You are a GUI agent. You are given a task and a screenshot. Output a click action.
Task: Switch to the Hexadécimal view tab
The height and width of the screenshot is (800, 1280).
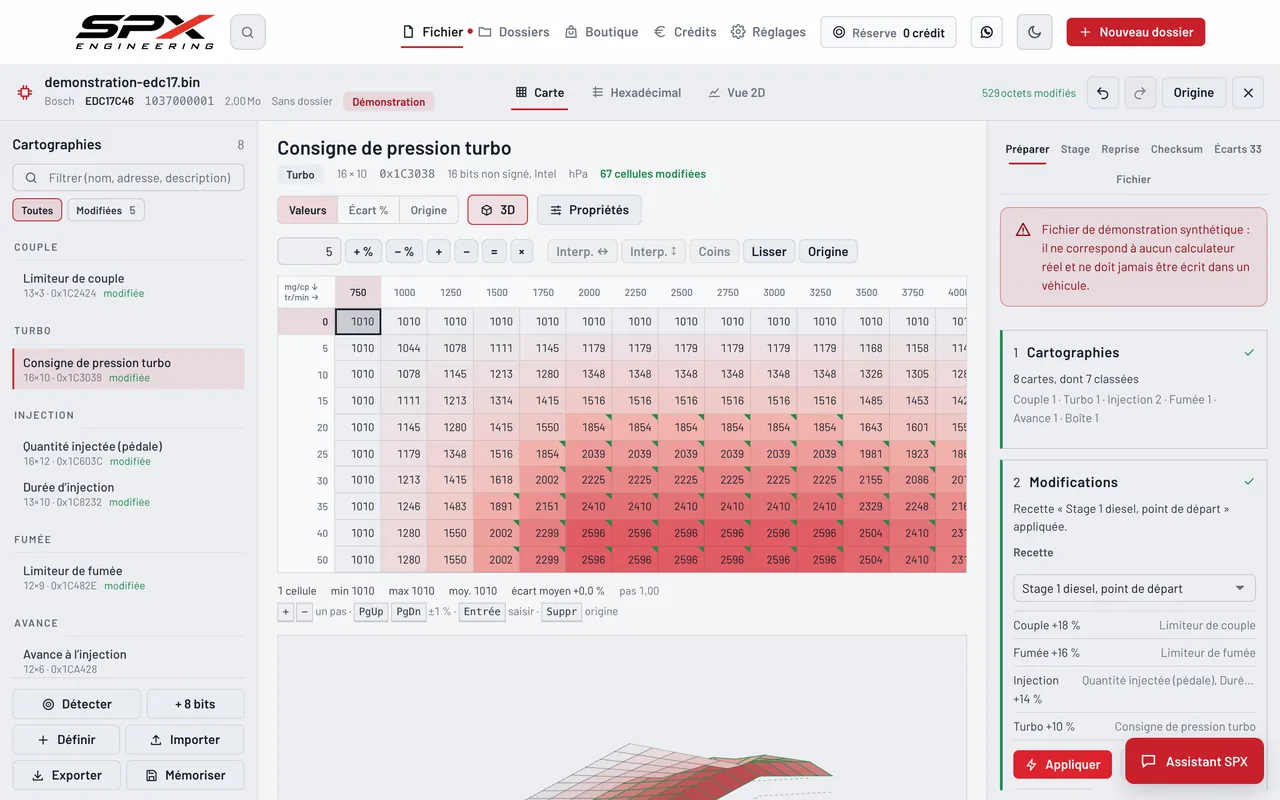(636, 93)
